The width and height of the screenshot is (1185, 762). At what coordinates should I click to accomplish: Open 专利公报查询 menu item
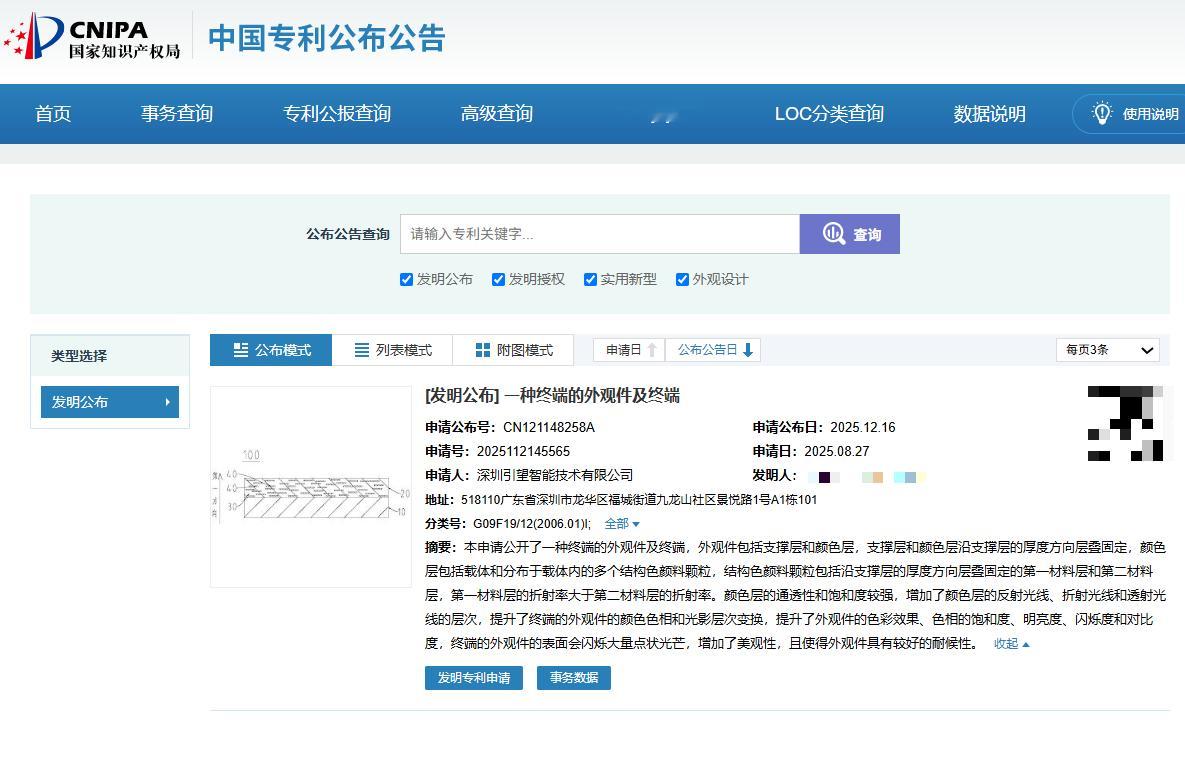[x=337, y=114]
